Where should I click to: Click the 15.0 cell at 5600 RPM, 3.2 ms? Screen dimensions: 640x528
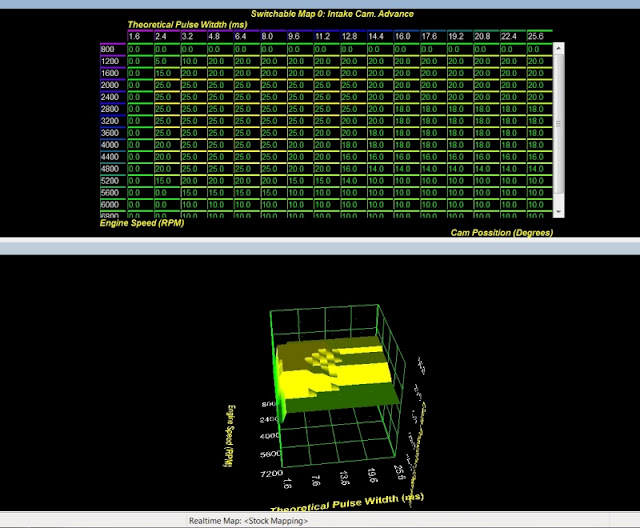(x=193, y=193)
